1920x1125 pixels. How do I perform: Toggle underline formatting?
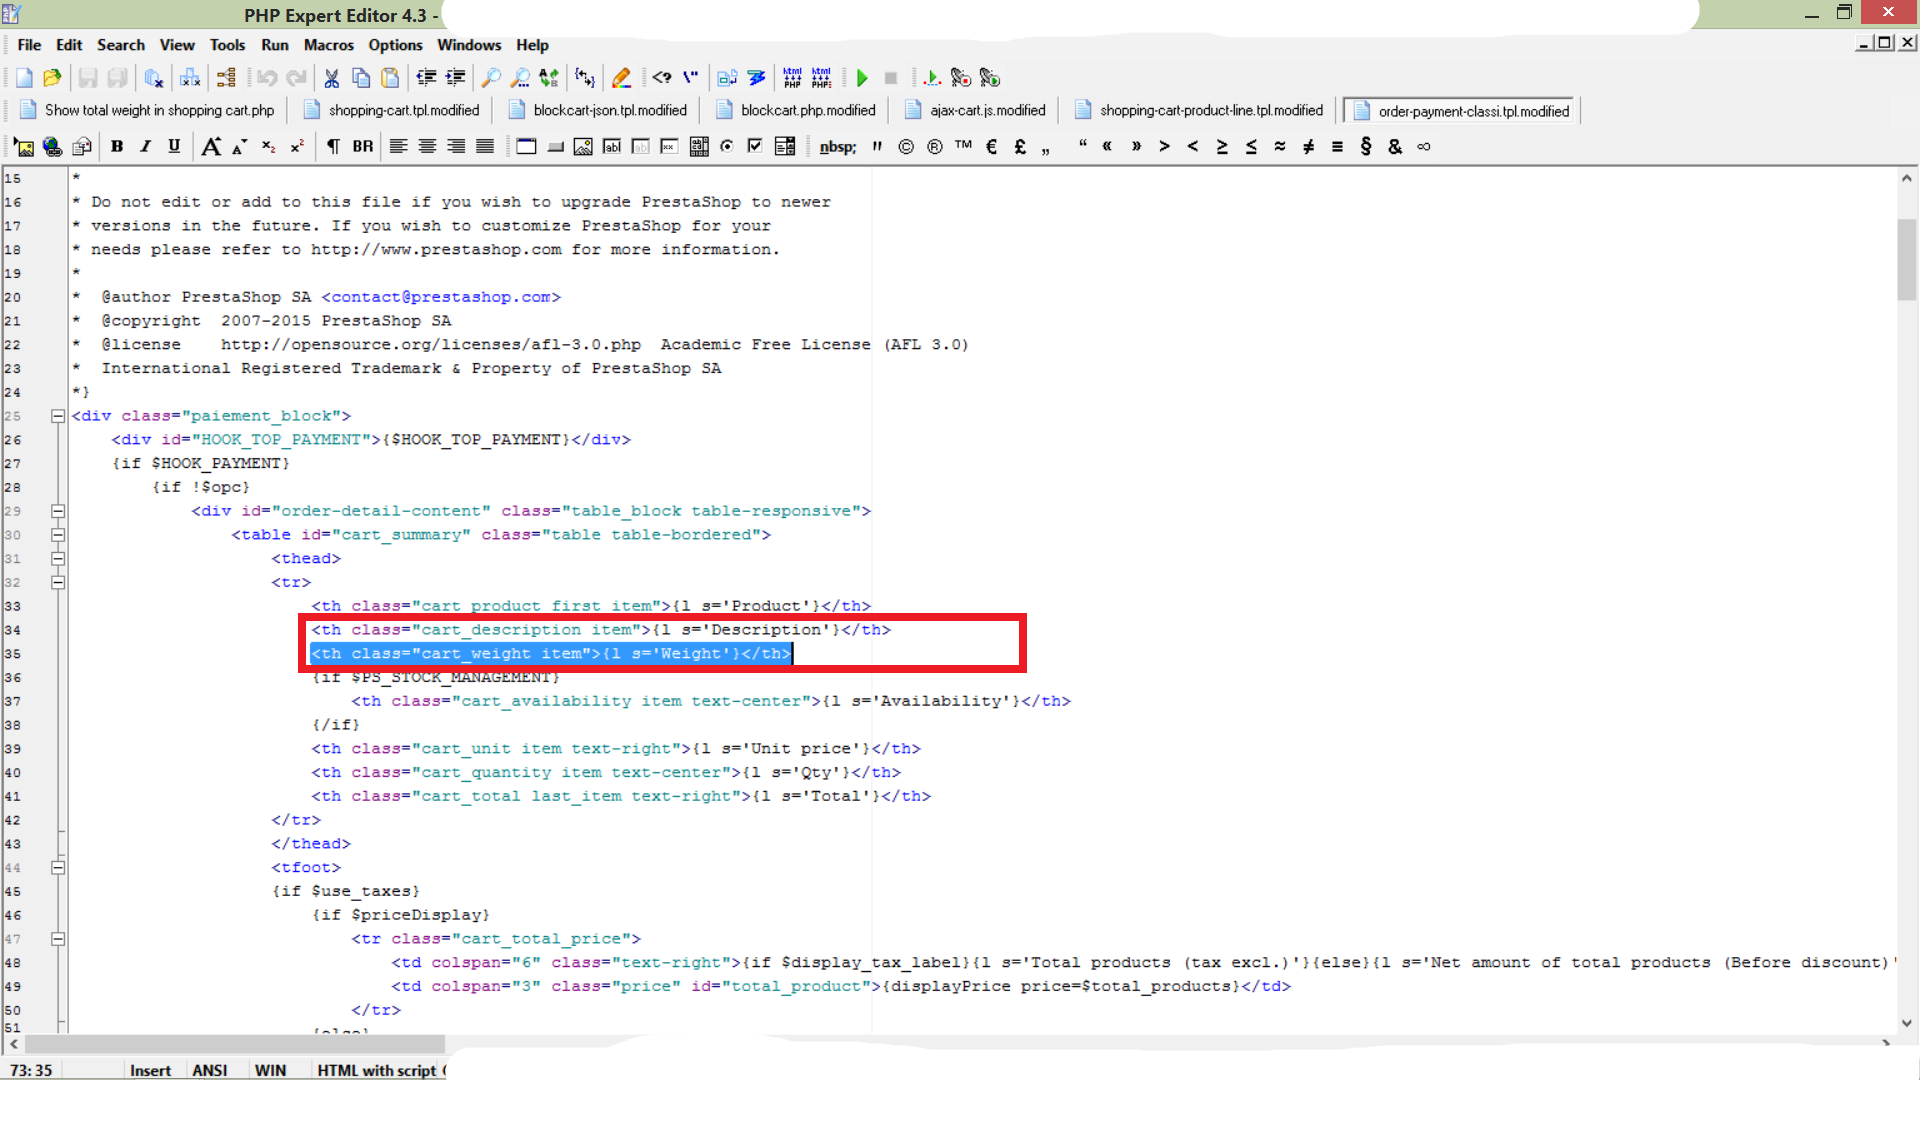click(x=174, y=147)
